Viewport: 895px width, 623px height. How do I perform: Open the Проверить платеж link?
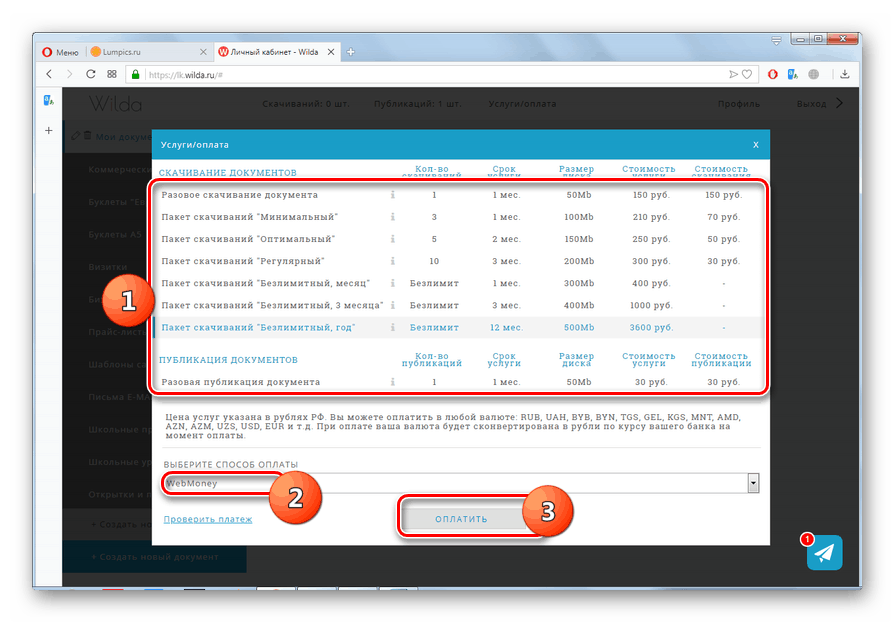[208, 519]
